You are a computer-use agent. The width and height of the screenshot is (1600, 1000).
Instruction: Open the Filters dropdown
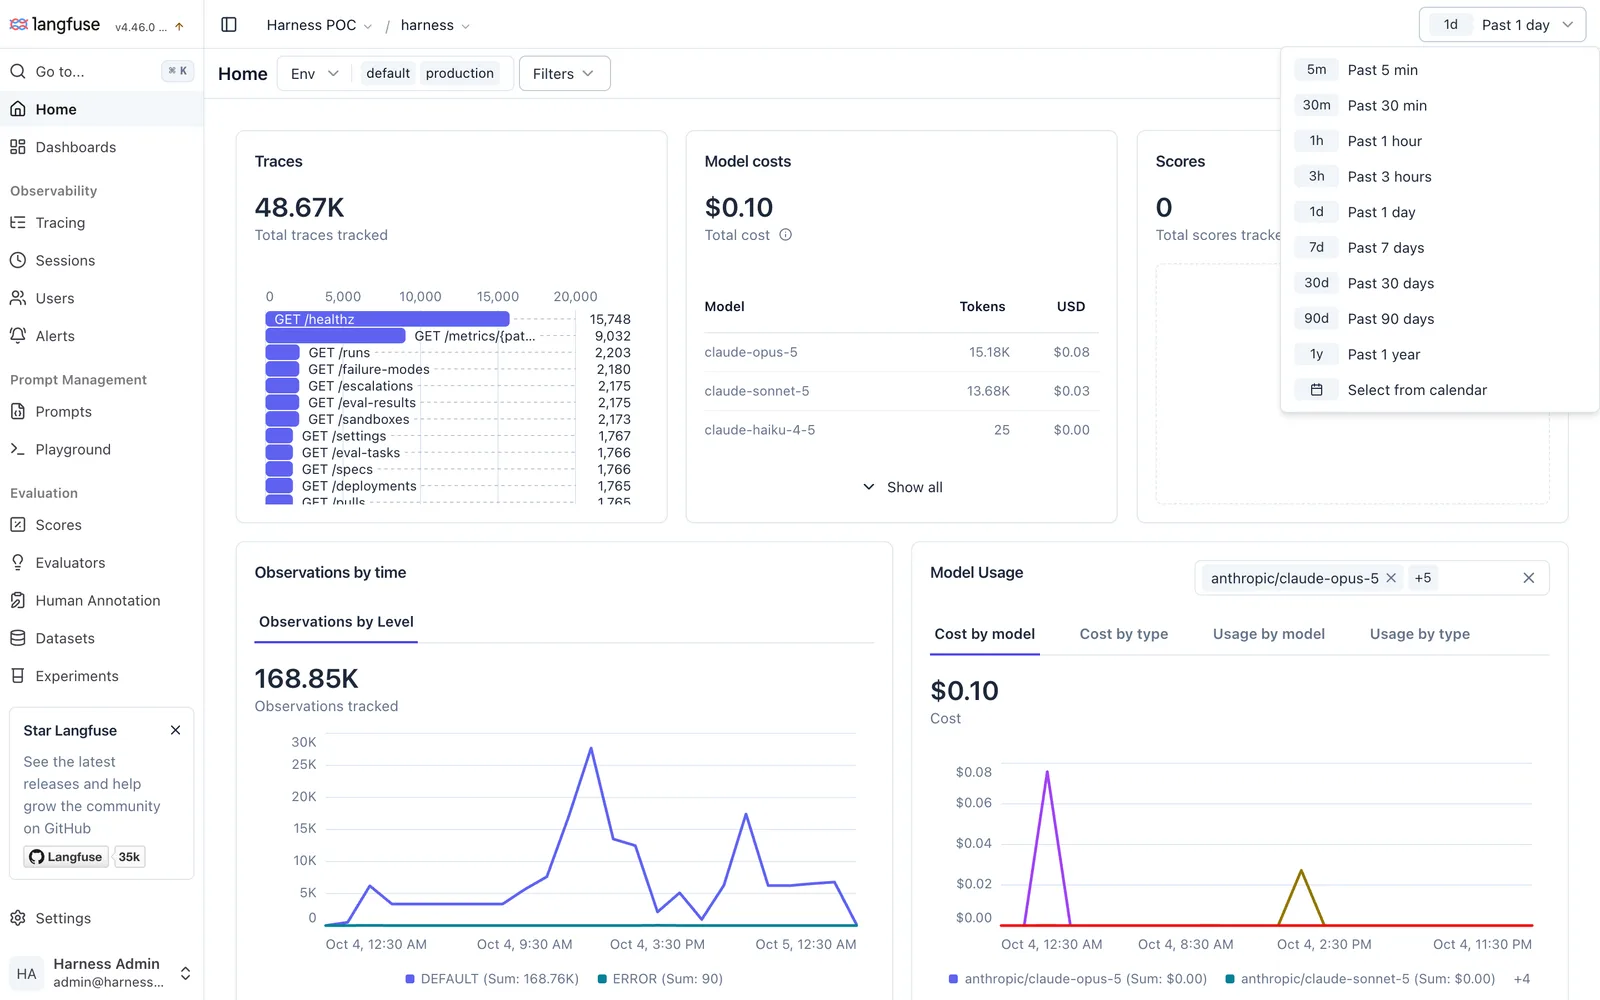pyautogui.click(x=564, y=74)
